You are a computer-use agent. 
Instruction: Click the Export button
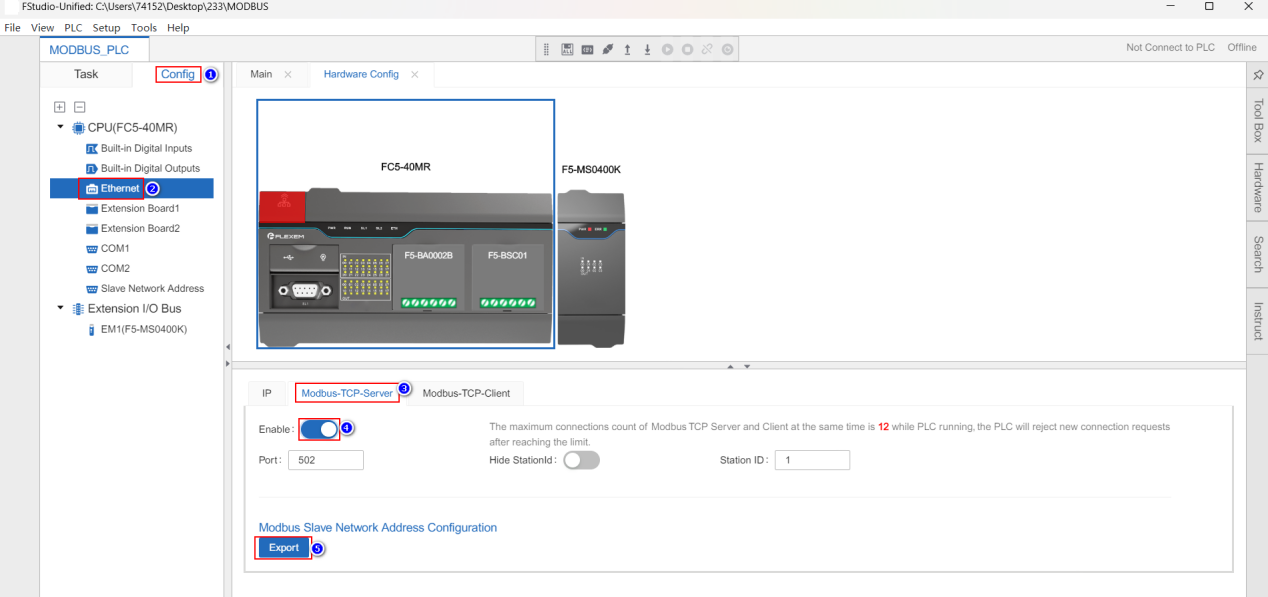[284, 547]
